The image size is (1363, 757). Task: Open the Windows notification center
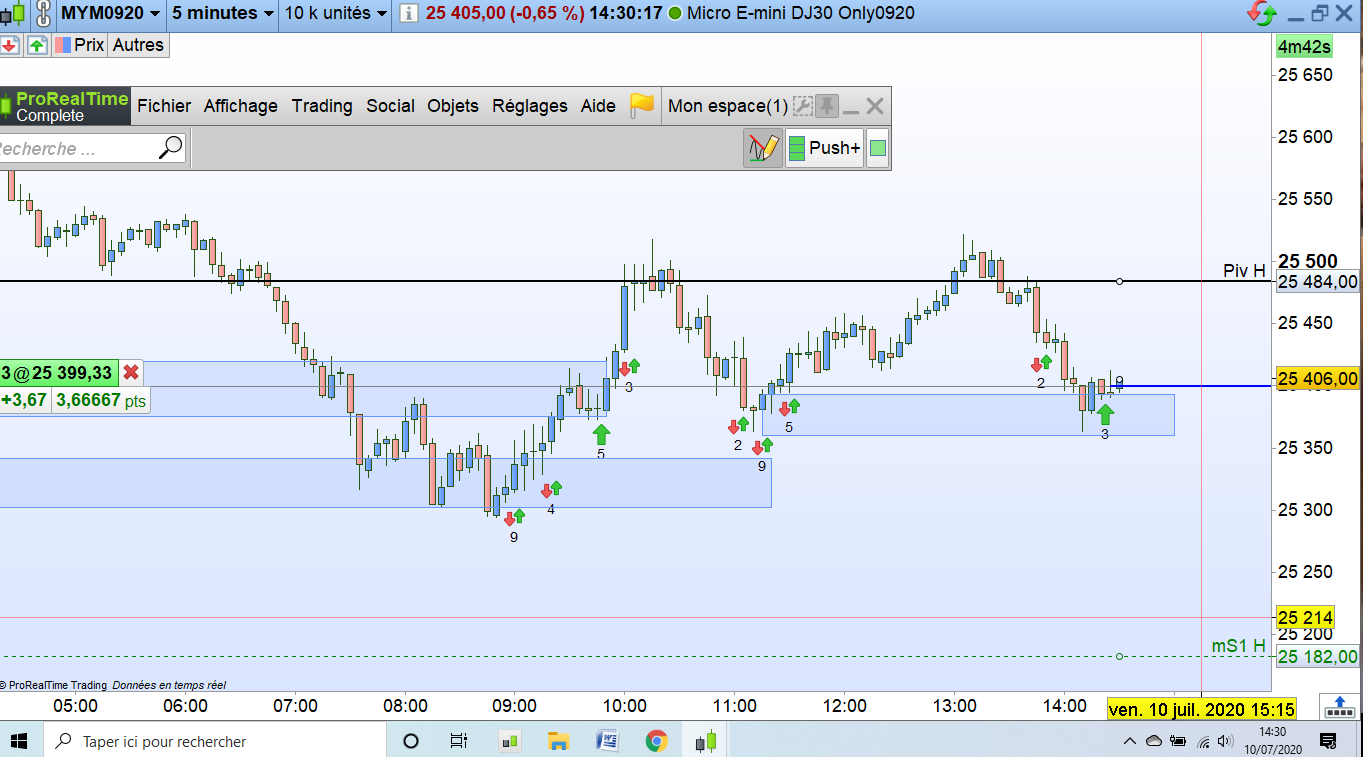point(1328,741)
